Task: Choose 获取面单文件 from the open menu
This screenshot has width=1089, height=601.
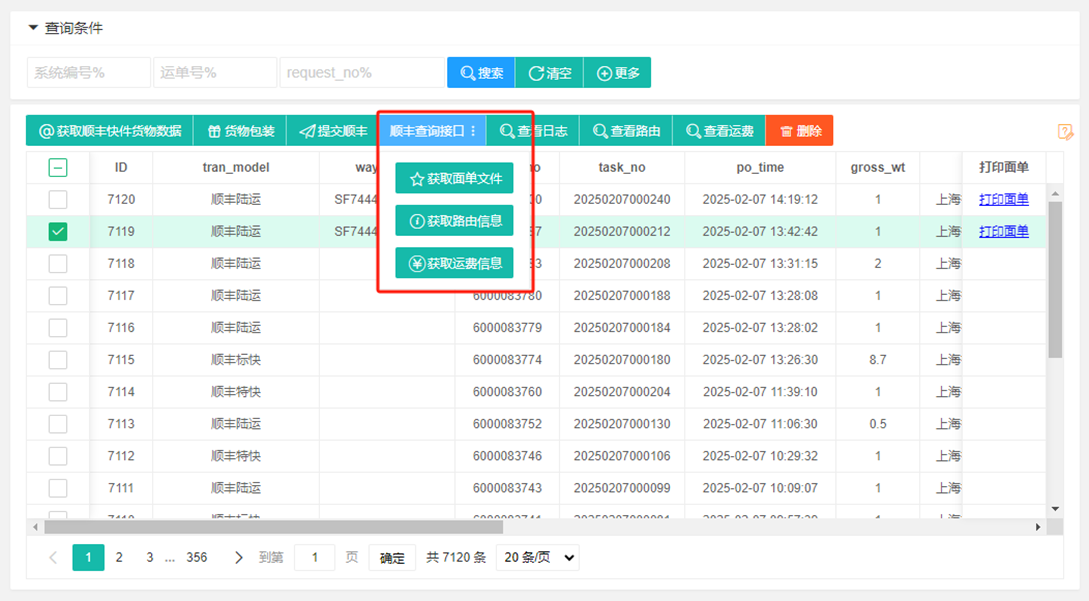Action: 454,178
